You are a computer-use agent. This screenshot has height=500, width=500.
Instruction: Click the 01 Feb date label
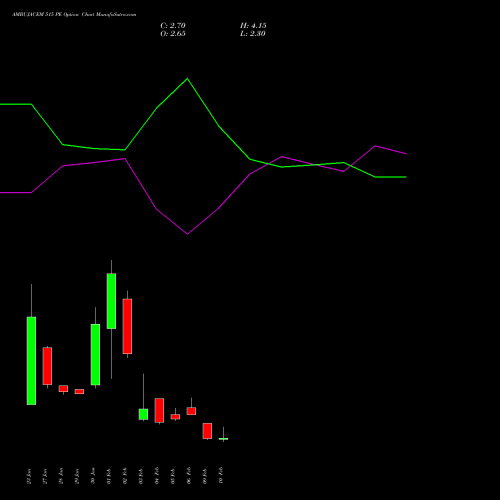point(109,476)
